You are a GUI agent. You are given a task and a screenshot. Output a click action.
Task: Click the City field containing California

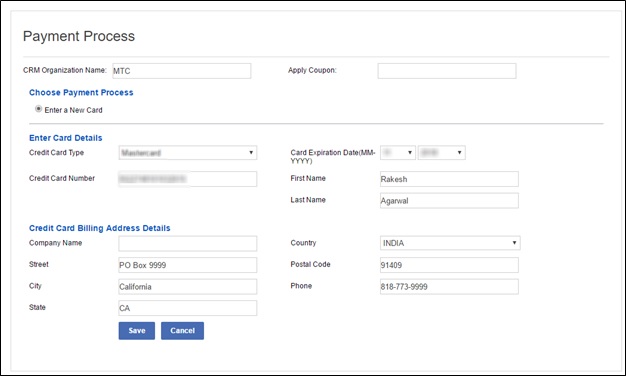[188, 287]
